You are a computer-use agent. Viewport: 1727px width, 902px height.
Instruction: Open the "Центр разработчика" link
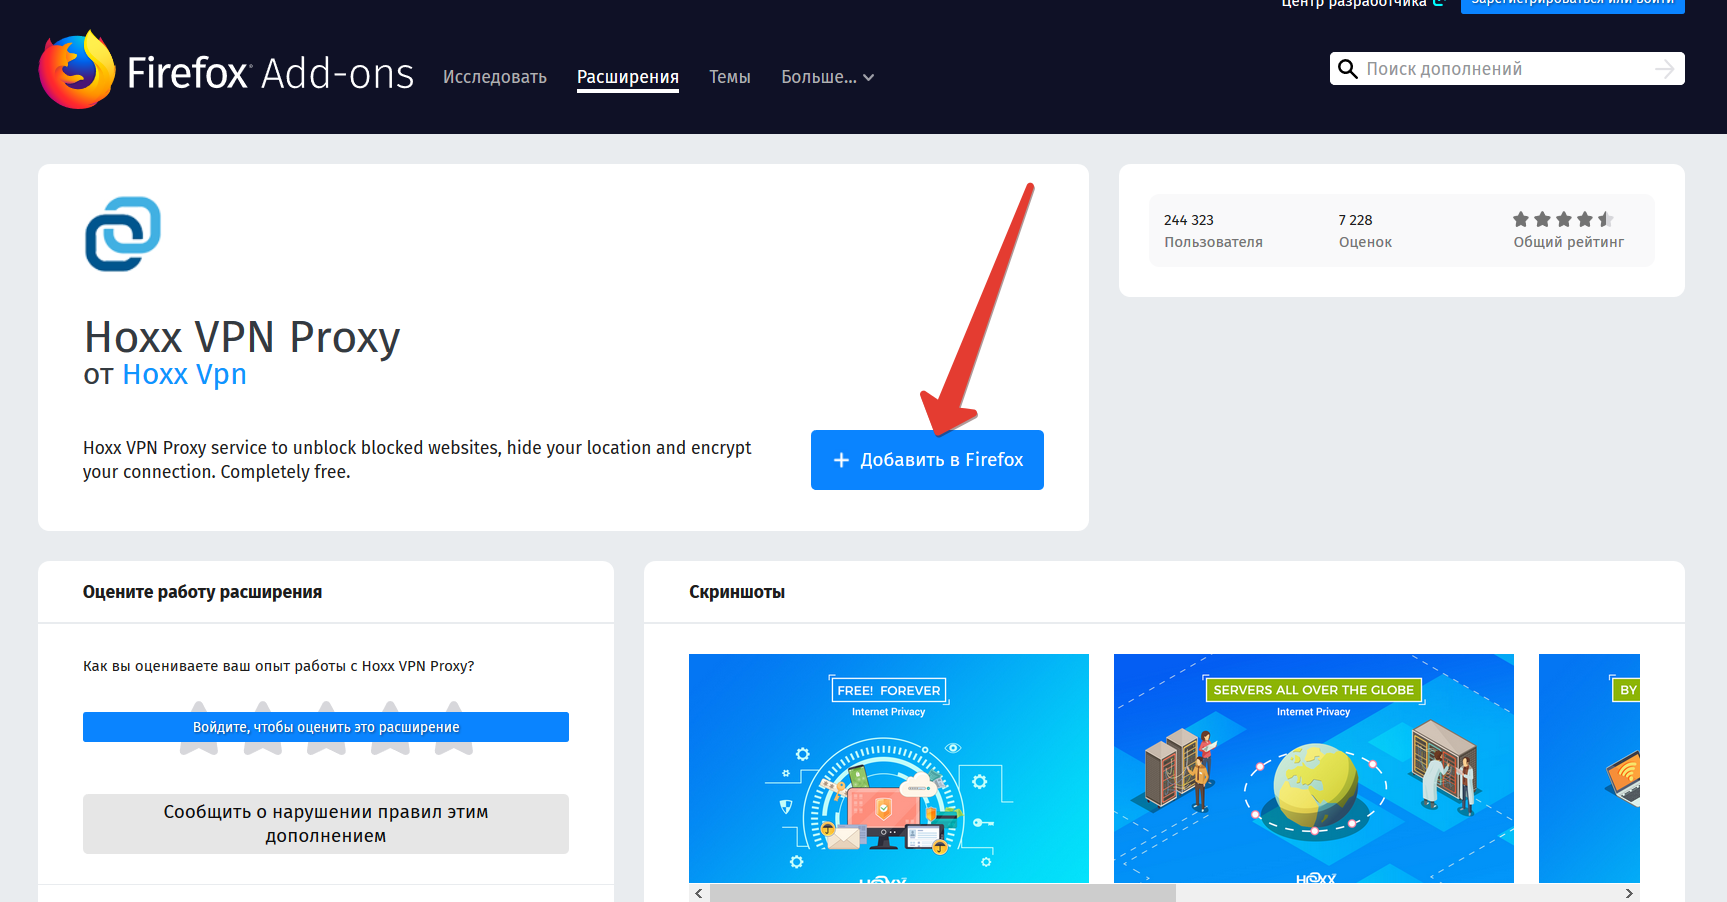pos(1363,3)
